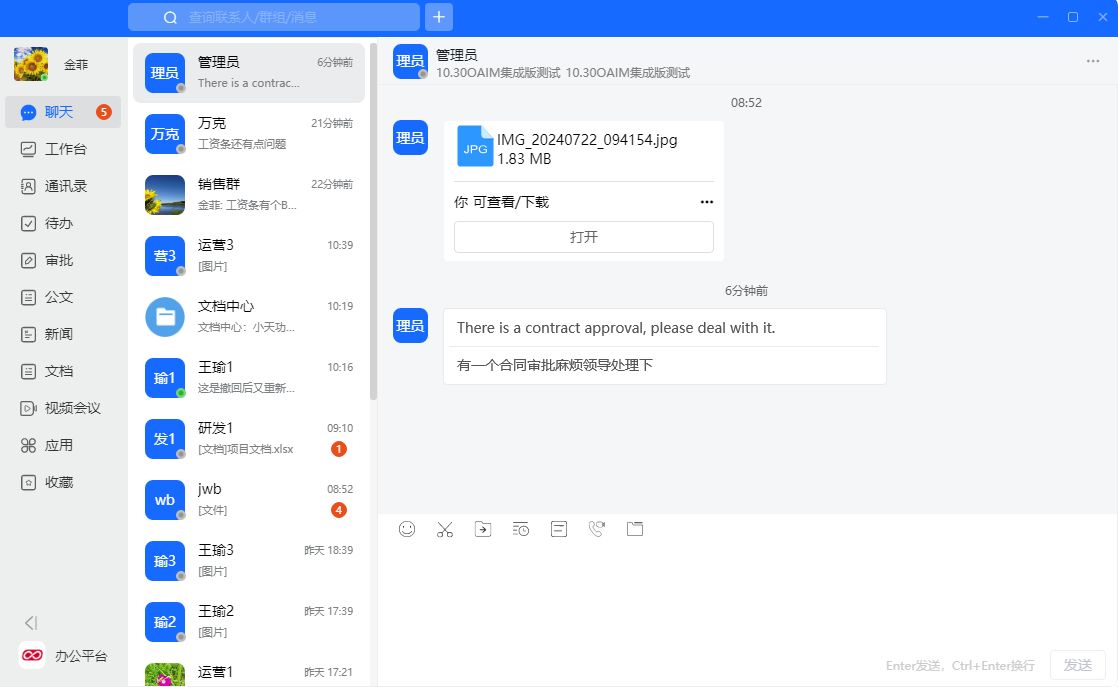Click the send file folder icon
This screenshot has width=1118, height=687.
[x=634, y=529]
